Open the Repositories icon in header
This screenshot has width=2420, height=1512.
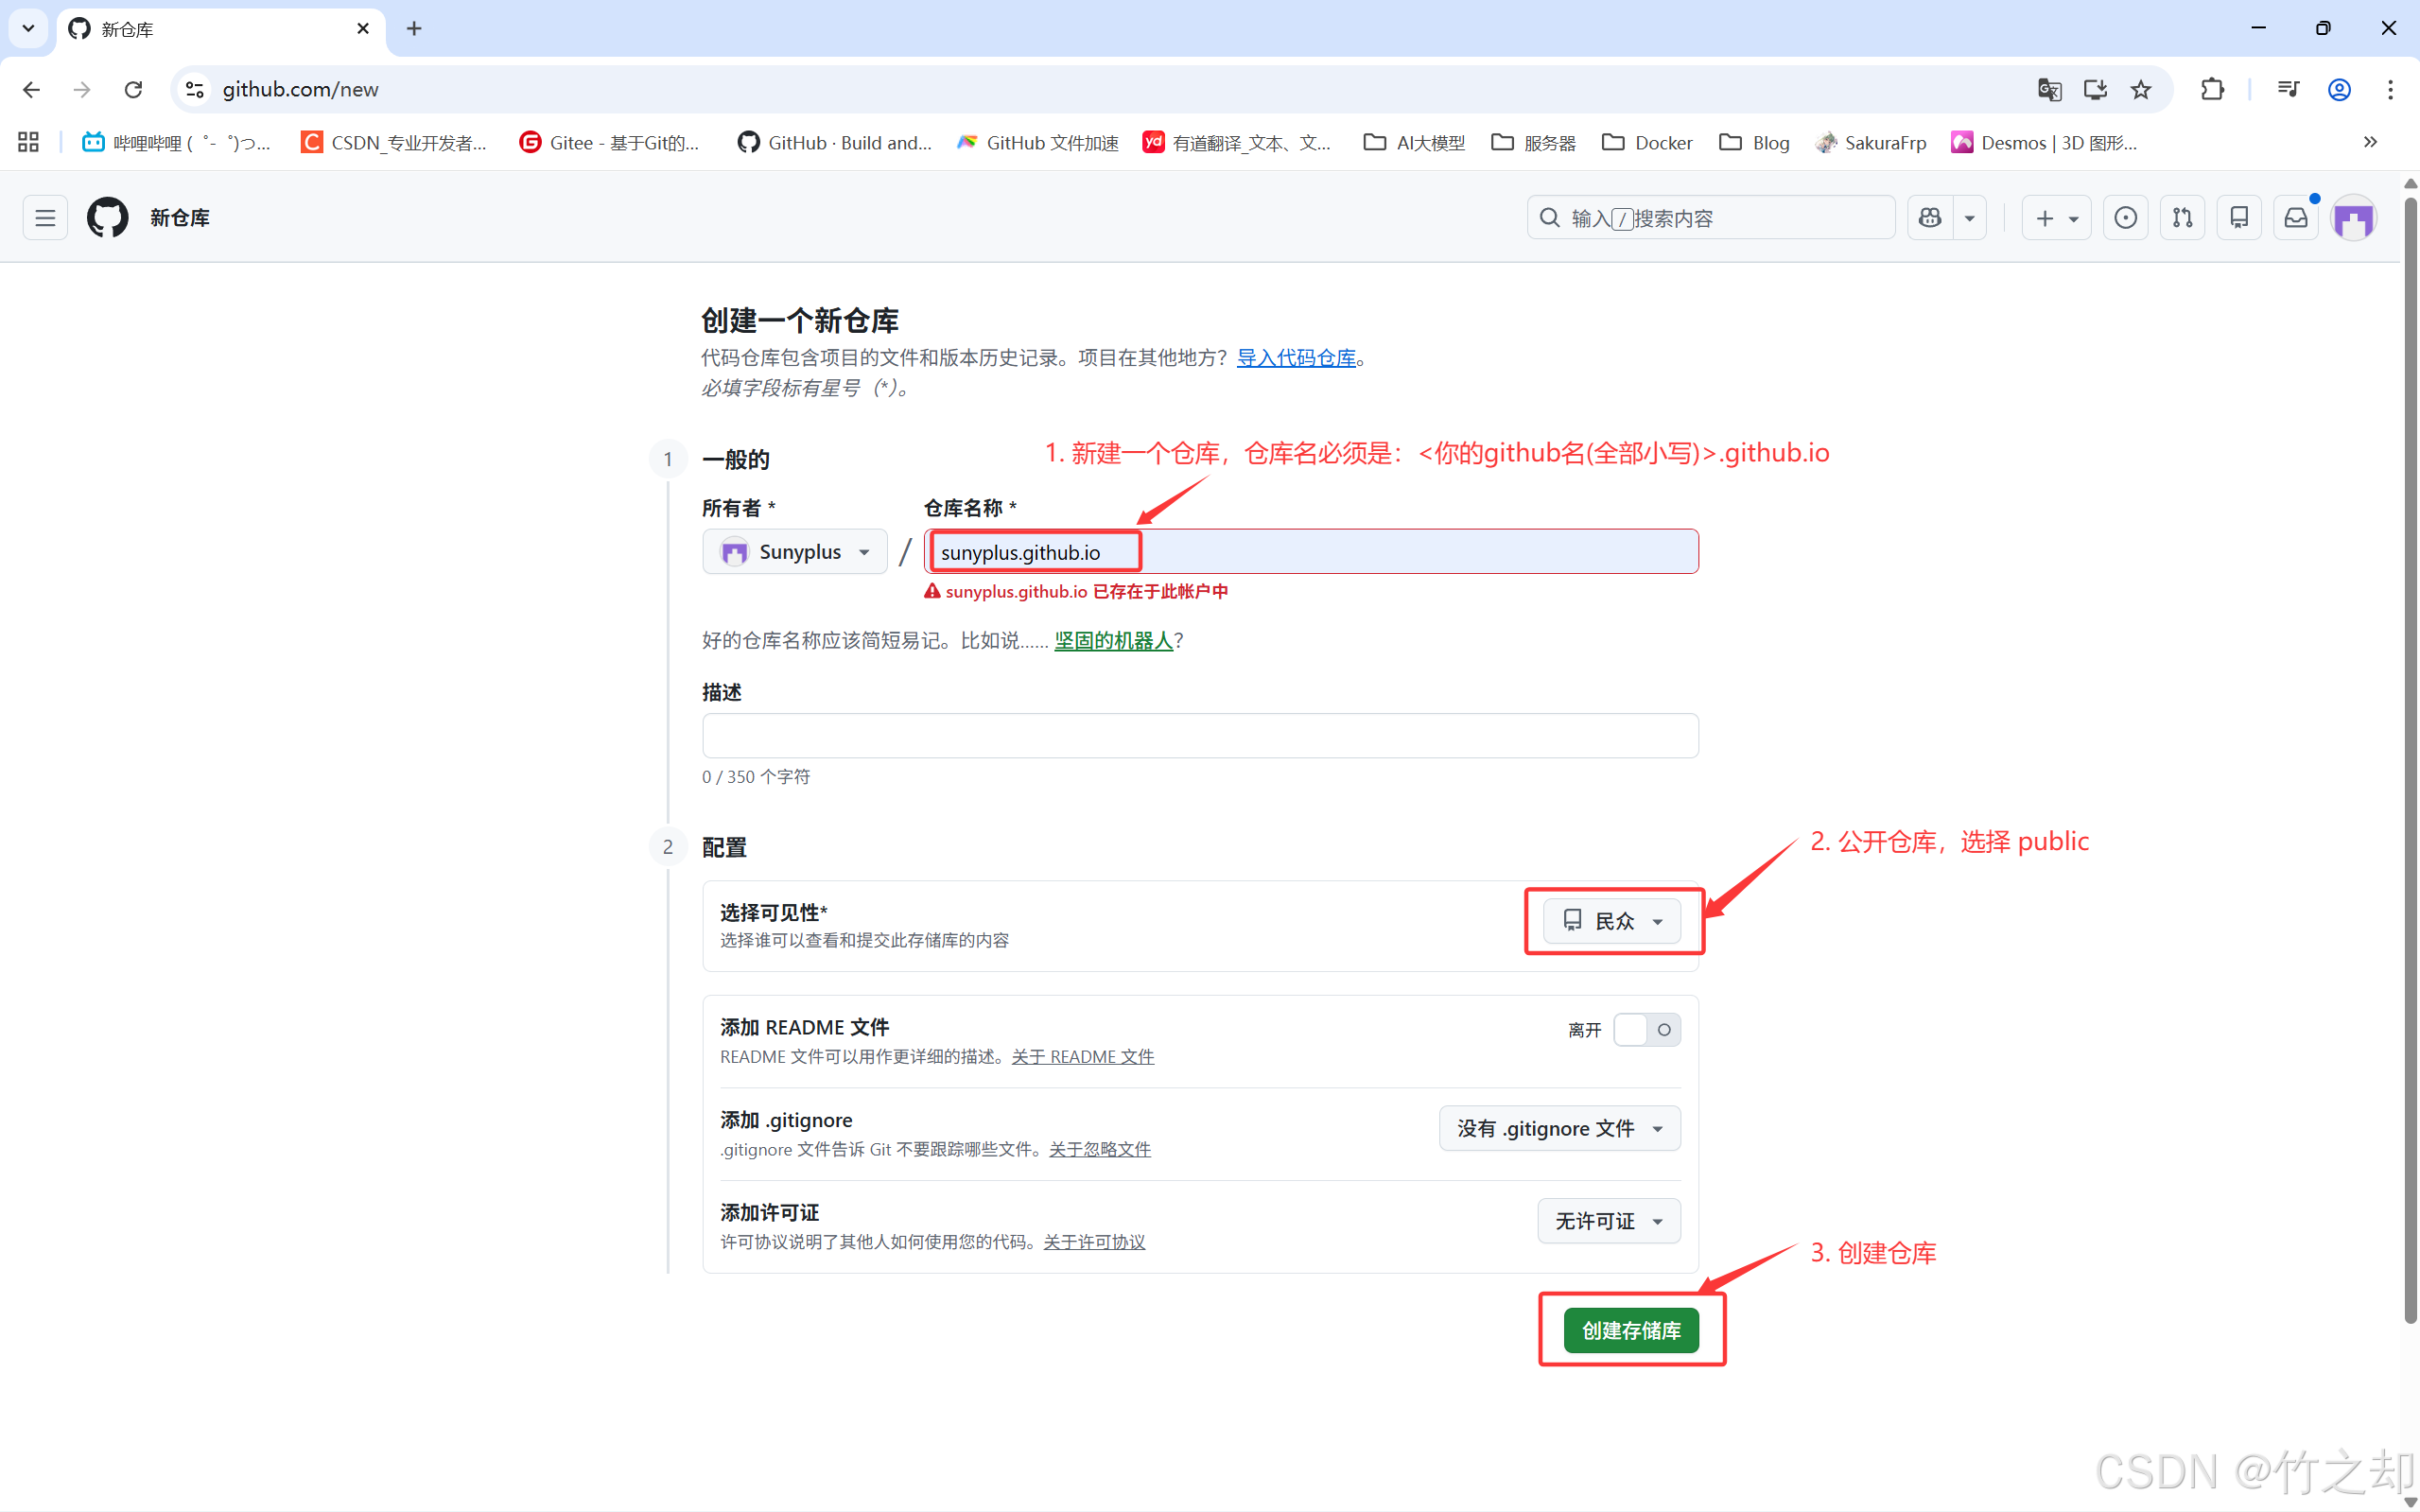click(x=2239, y=218)
